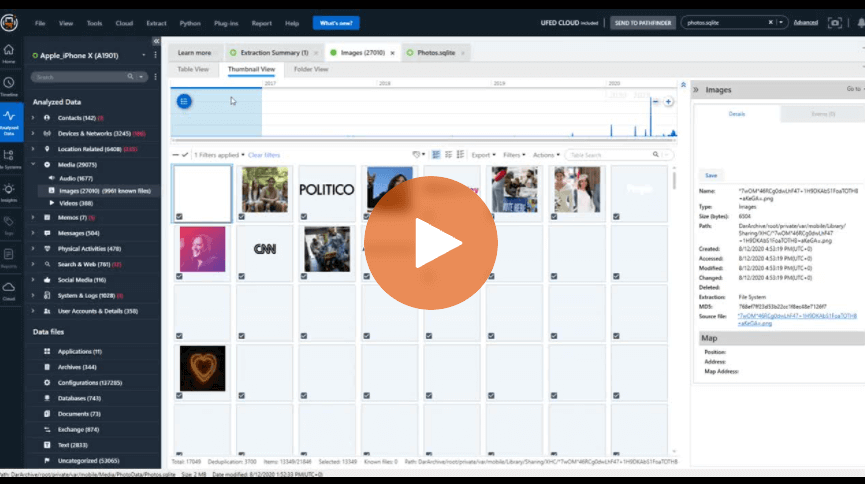Open the Python menu
Screen dimensions: 865x484
[190, 23]
